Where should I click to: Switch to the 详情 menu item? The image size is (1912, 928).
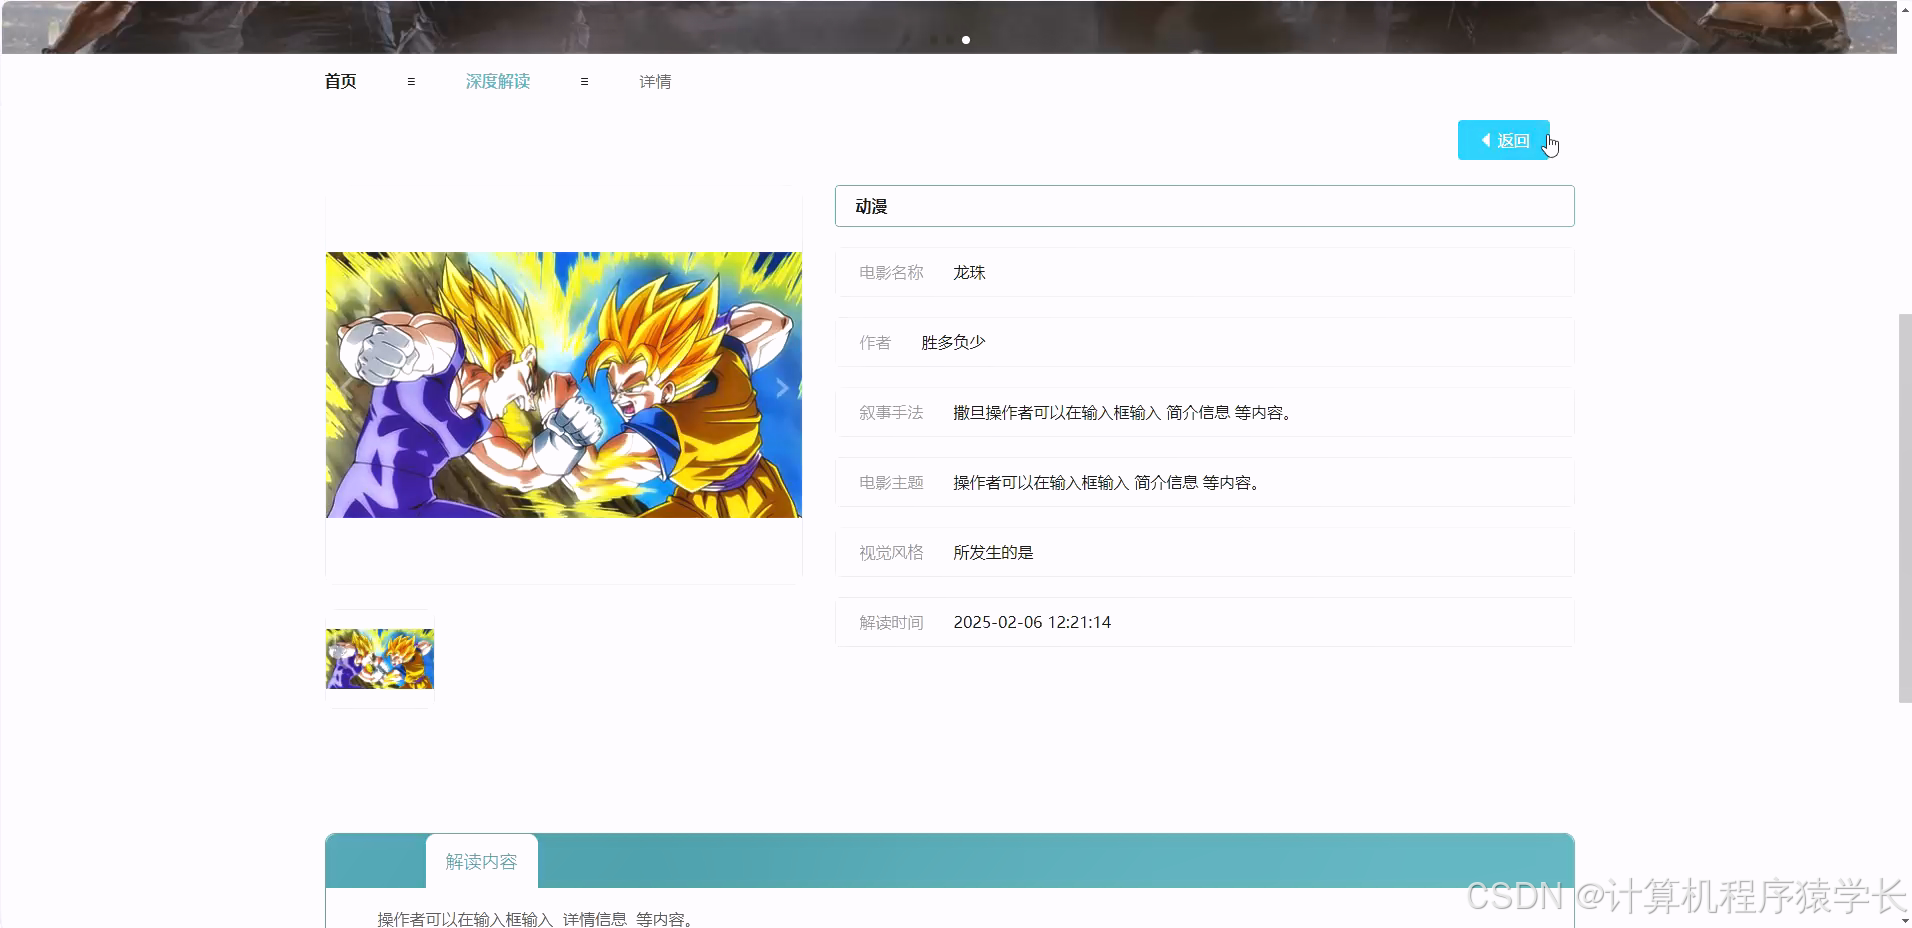coord(655,81)
